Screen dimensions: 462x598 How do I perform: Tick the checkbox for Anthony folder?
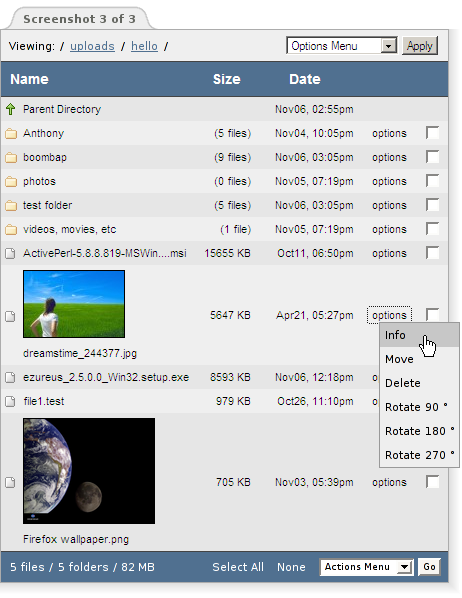[432, 133]
